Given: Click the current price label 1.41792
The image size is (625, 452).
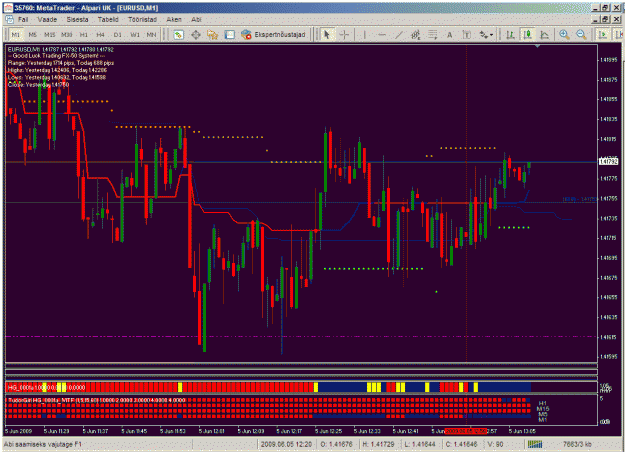Looking at the screenshot, I should click(608, 161).
